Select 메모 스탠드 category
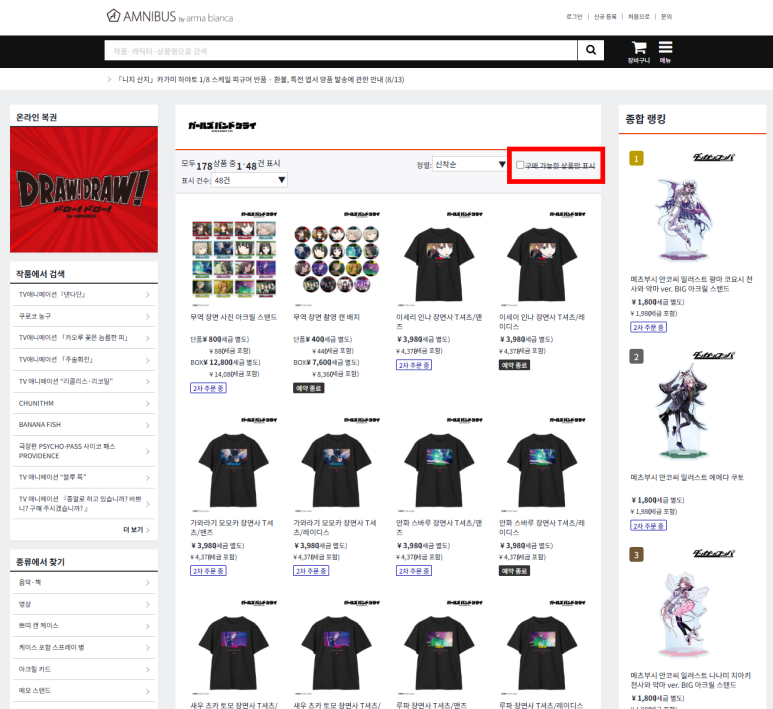Viewport: 773px width, 709px height. [84, 691]
